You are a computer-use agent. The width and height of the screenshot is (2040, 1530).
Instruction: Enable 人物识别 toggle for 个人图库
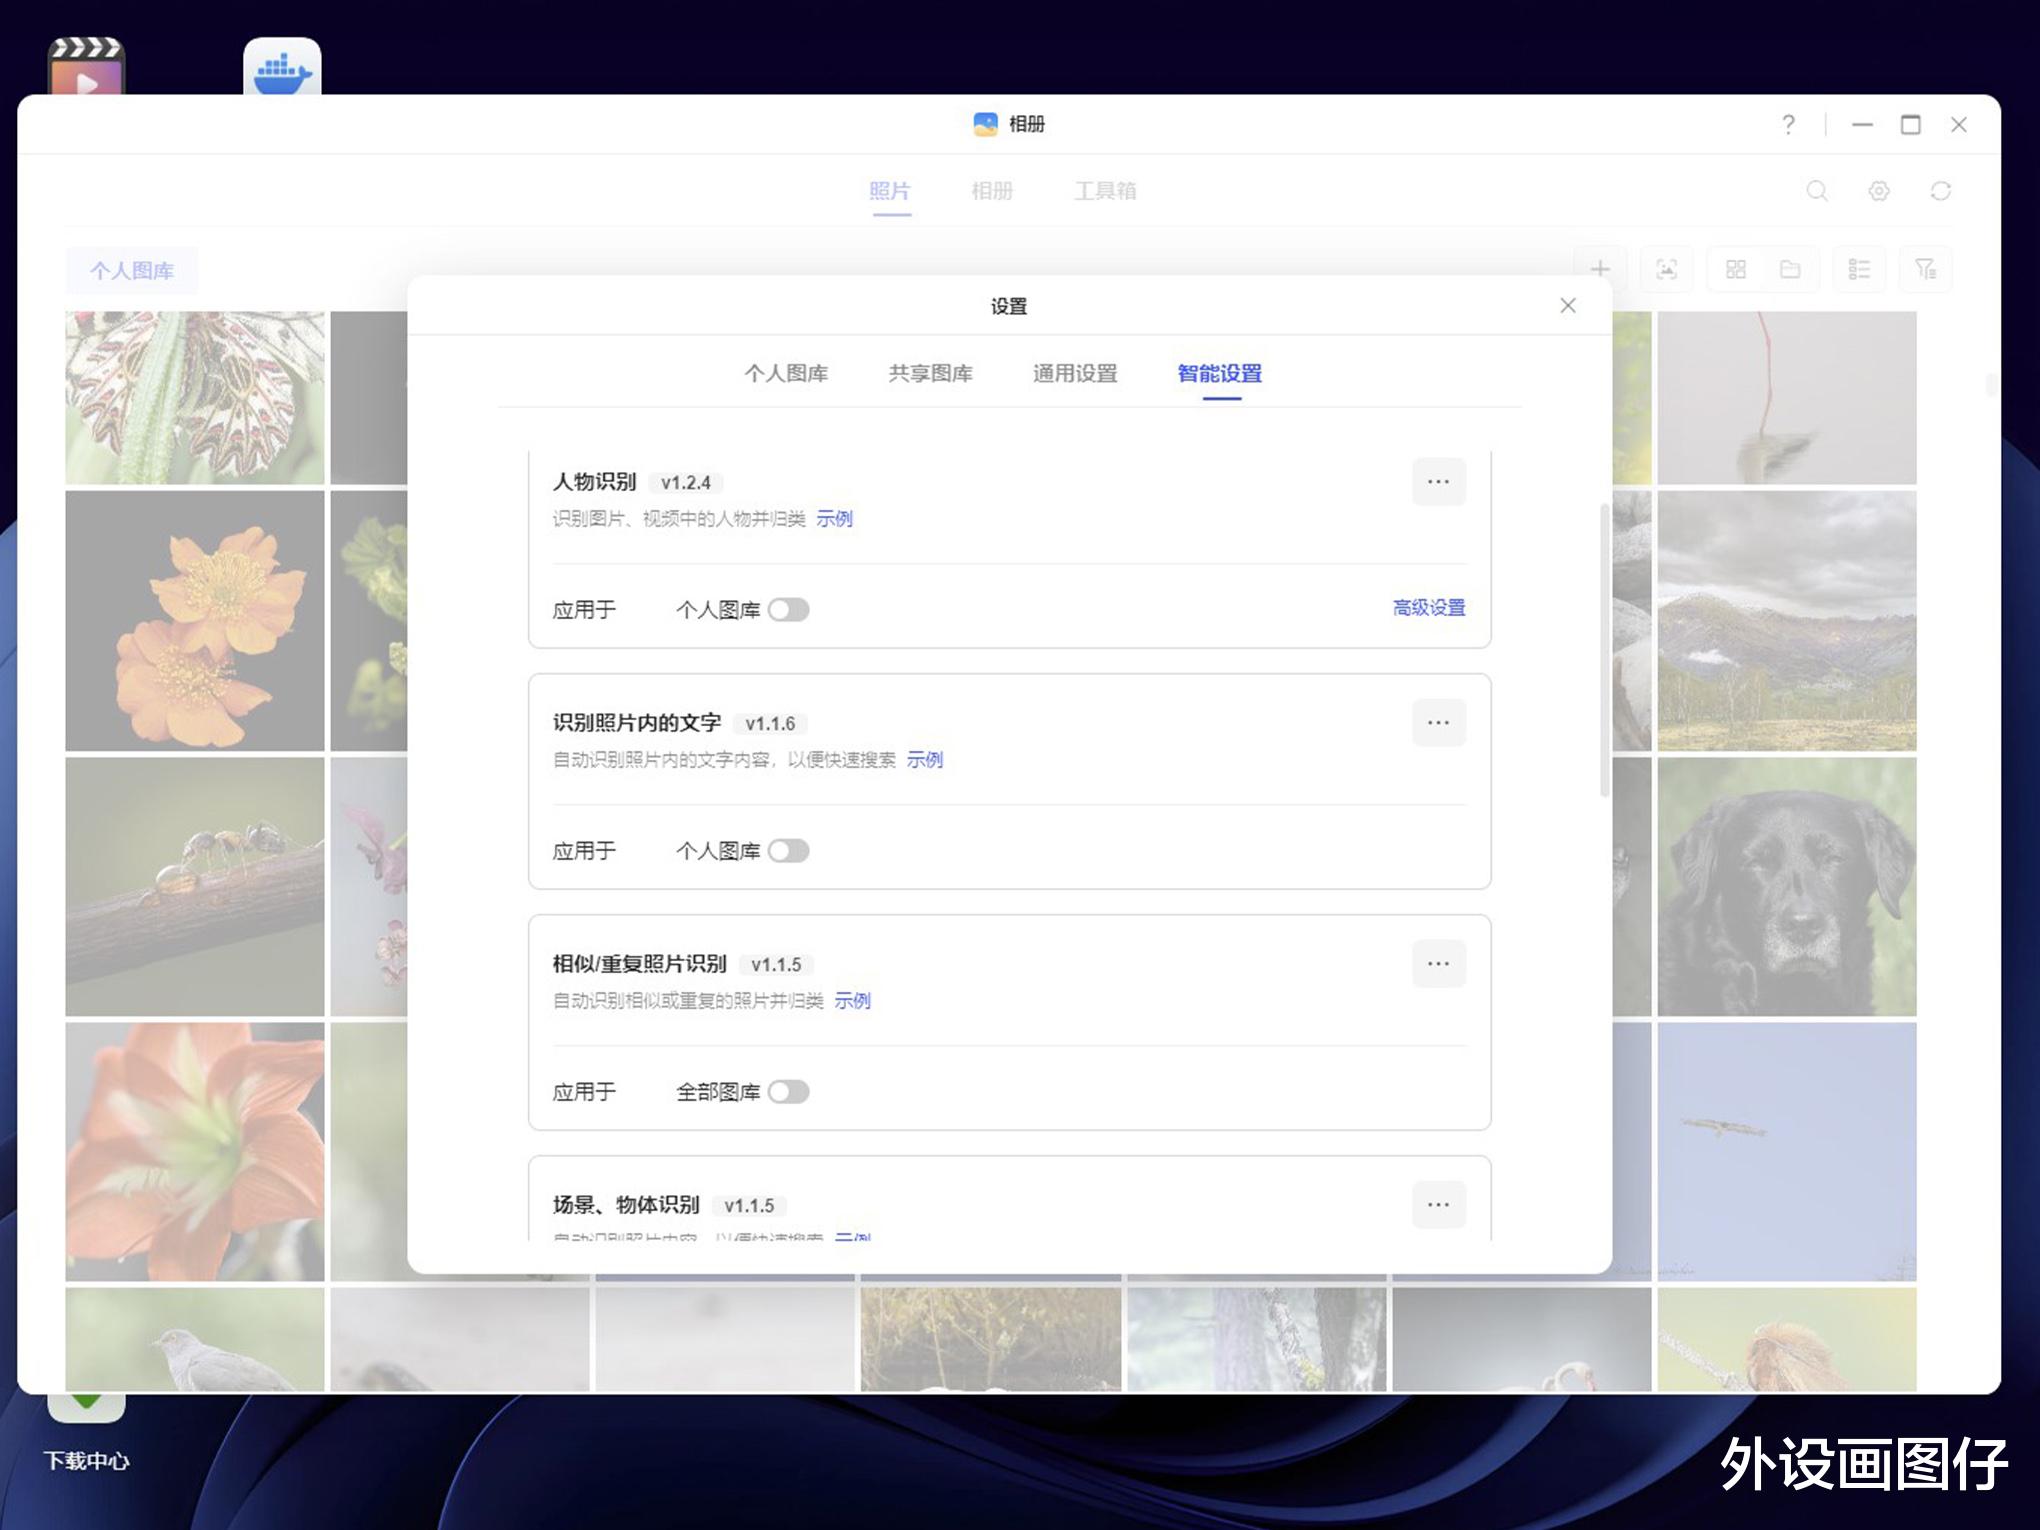pyautogui.click(x=788, y=610)
